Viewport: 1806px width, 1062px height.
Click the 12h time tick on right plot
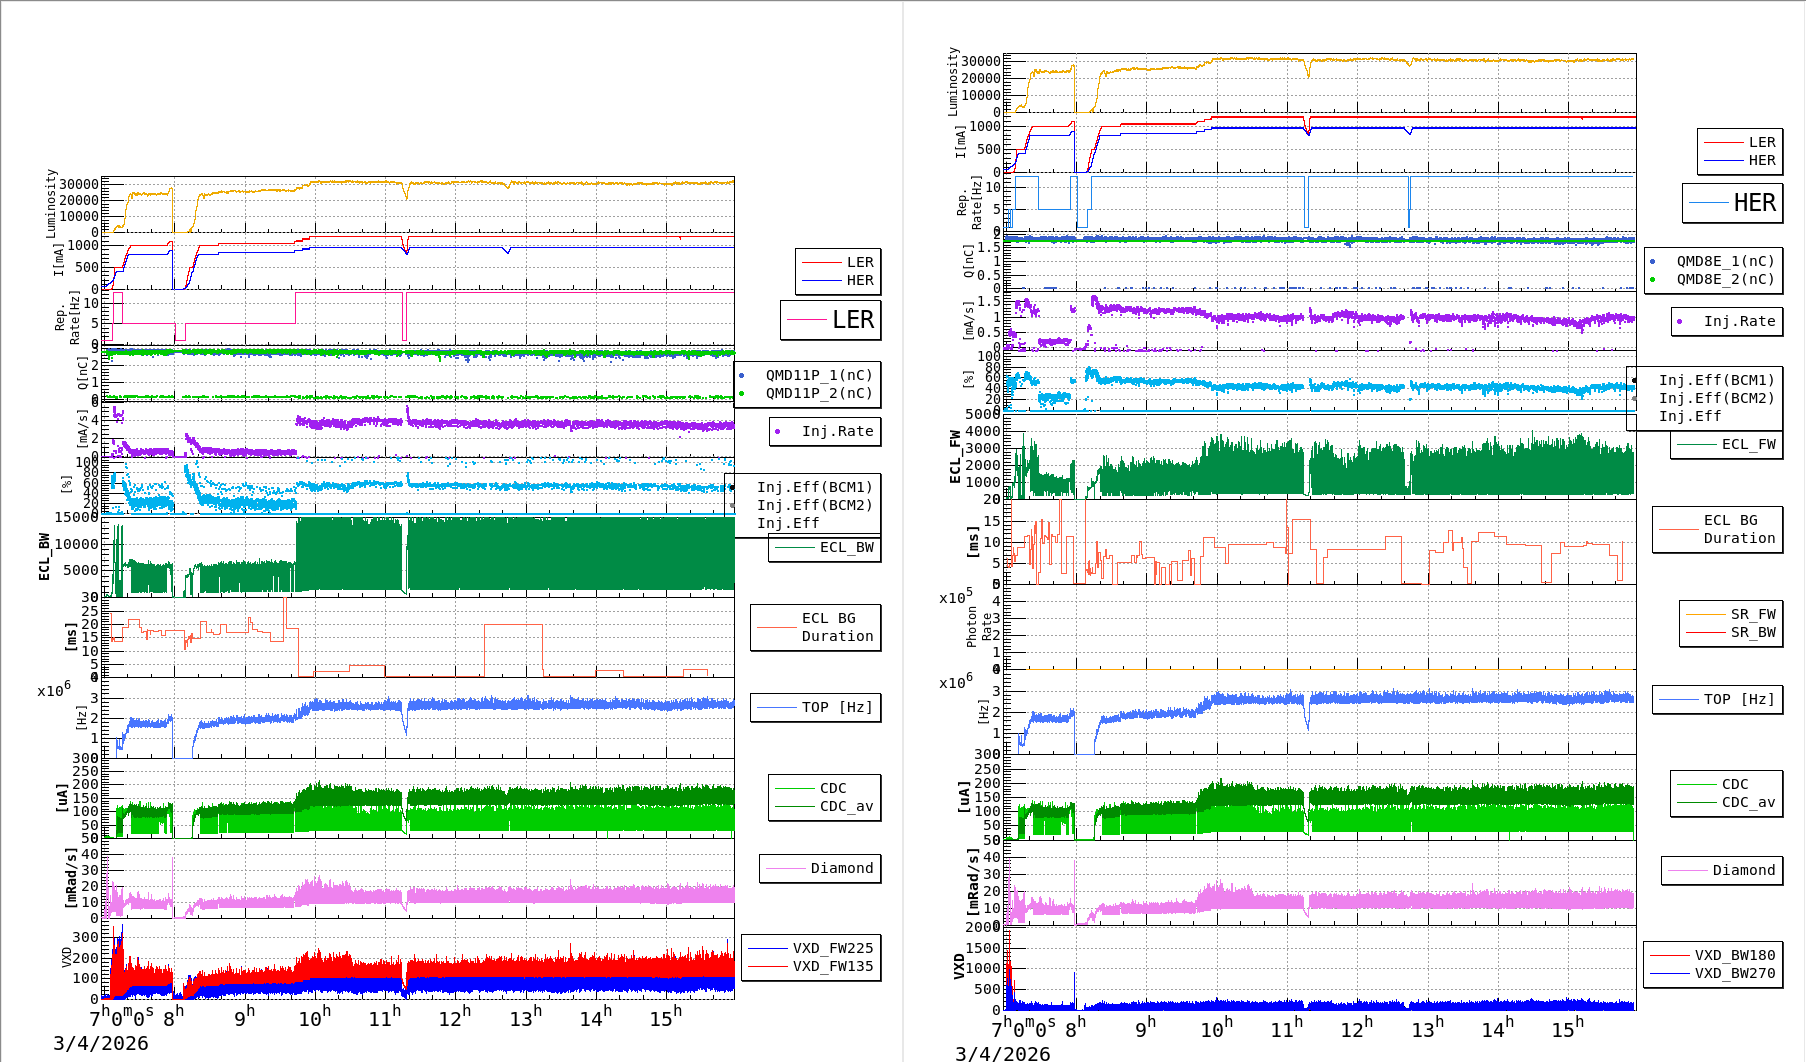[1357, 1029]
